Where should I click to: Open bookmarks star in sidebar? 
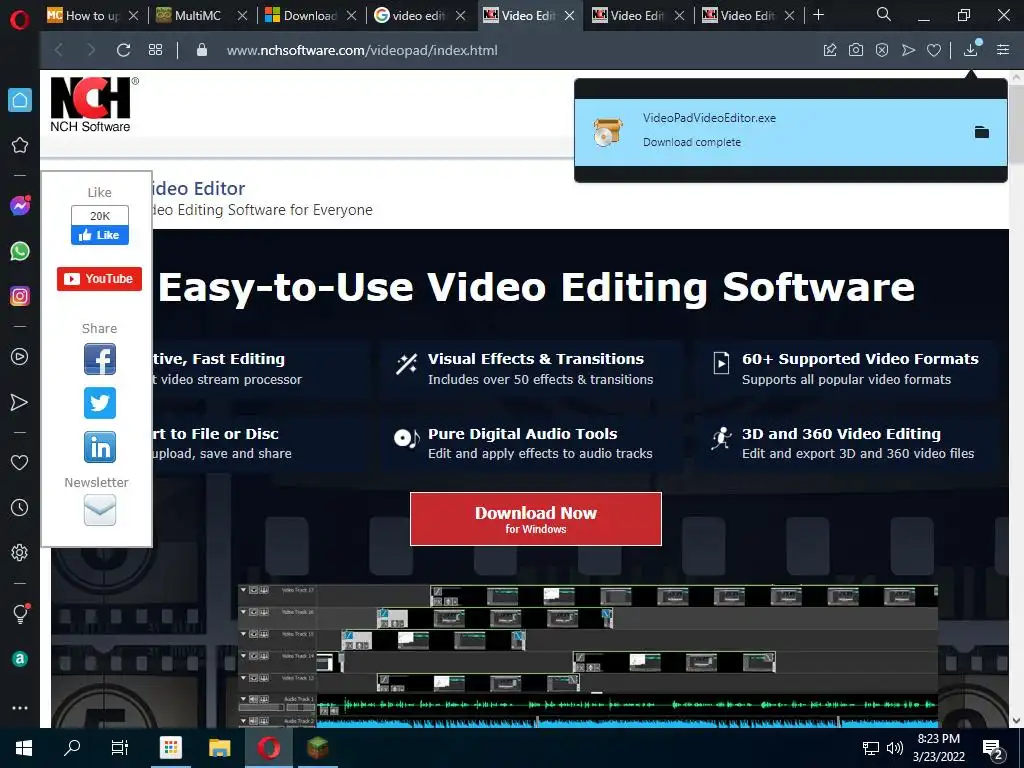coord(20,145)
